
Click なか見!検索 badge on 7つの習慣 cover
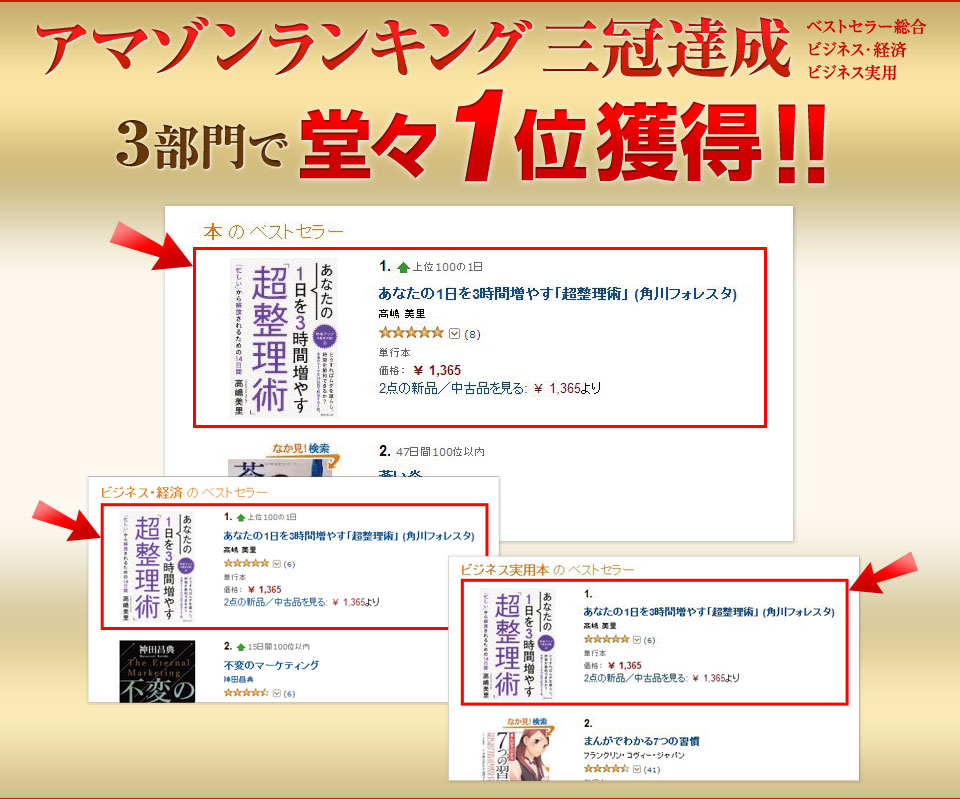pyautogui.click(x=527, y=722)
